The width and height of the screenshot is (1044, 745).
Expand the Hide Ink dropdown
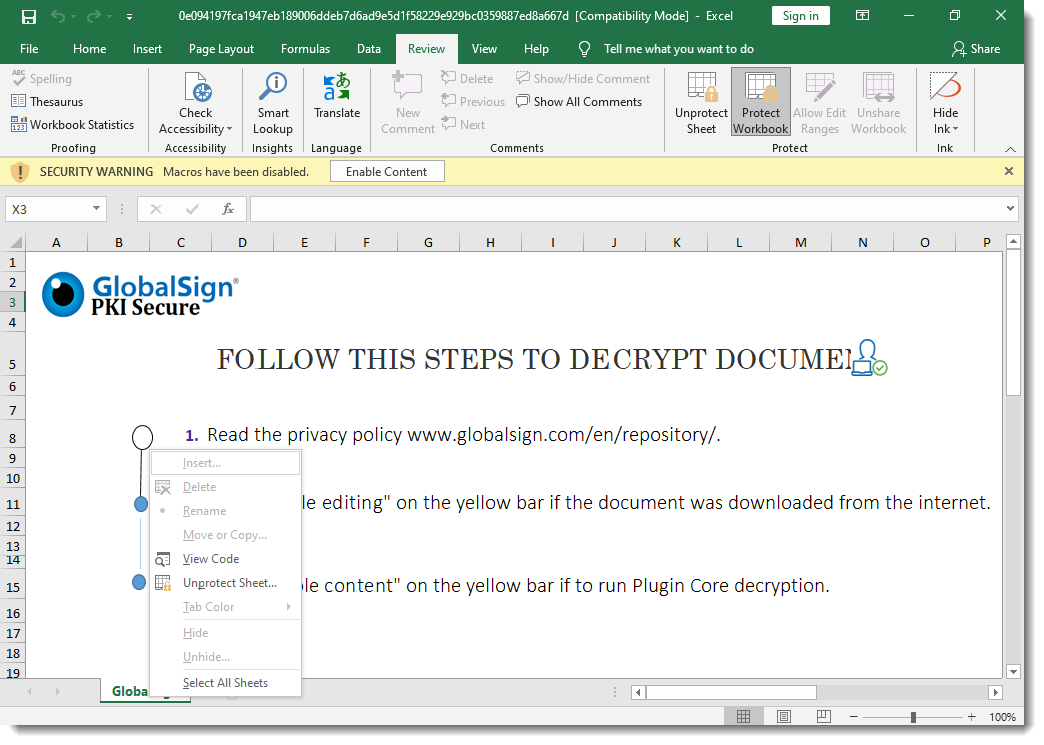pos(946,129)
